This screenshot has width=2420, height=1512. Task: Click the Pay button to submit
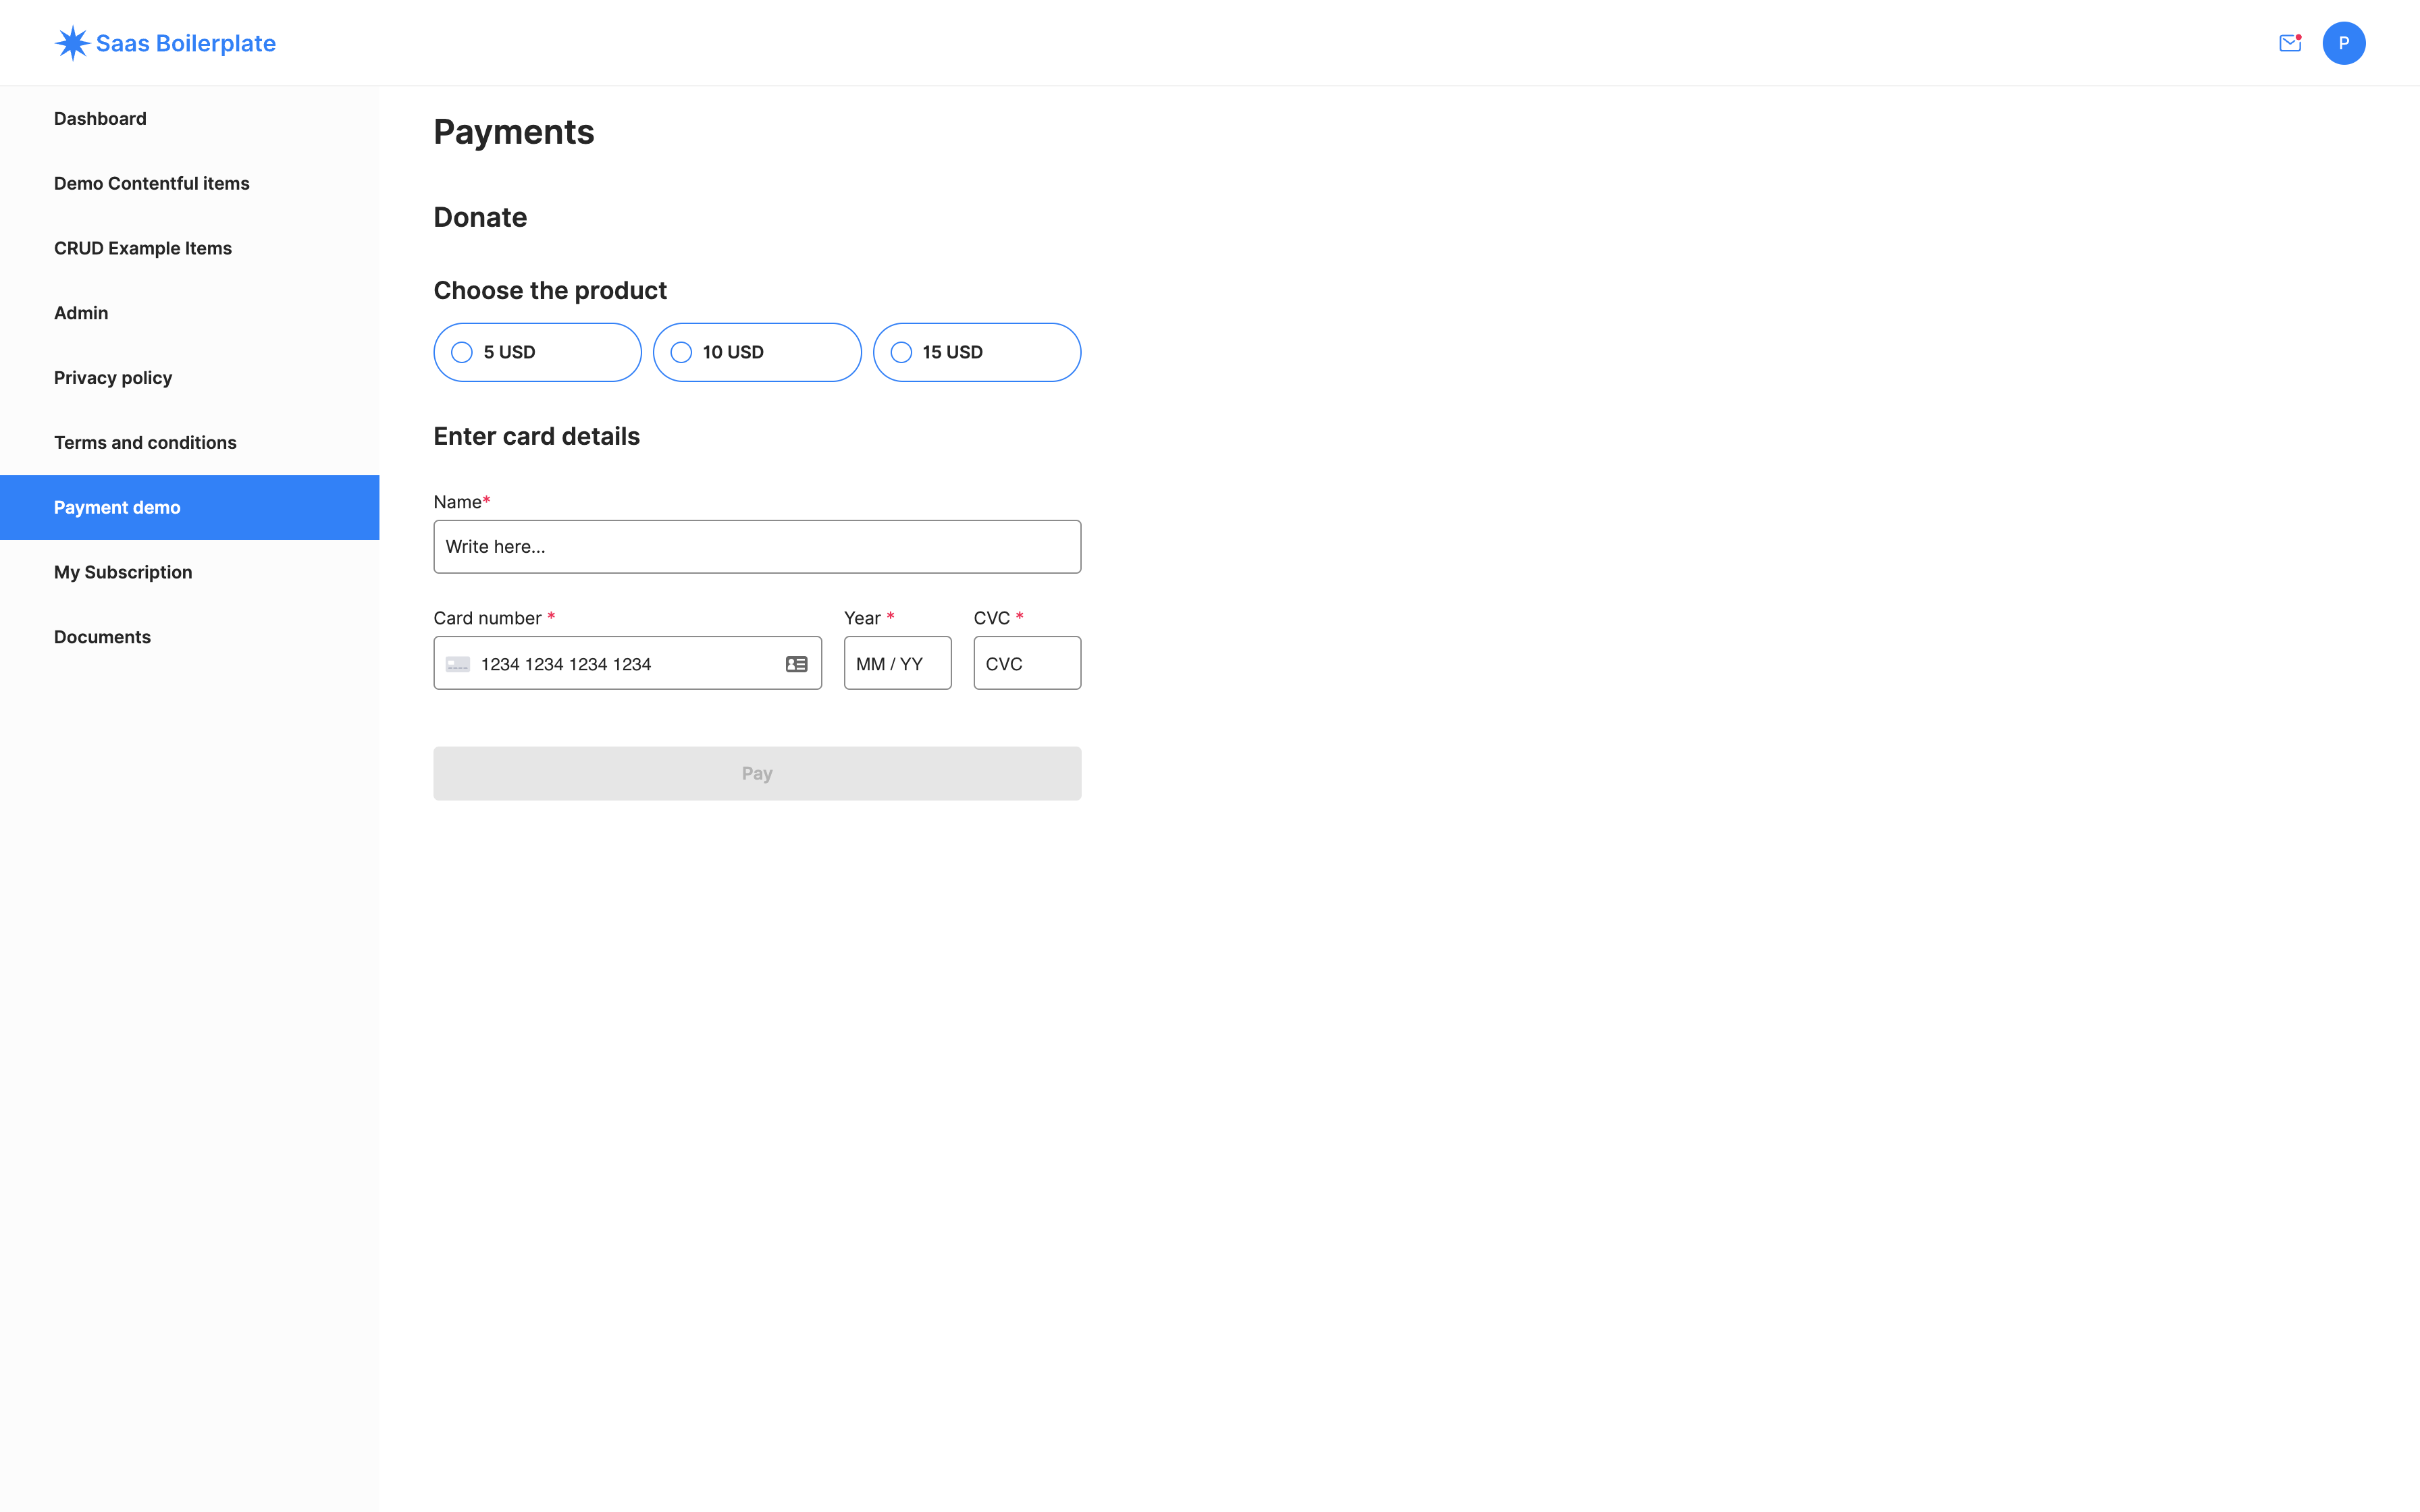[x=756, y=772]
